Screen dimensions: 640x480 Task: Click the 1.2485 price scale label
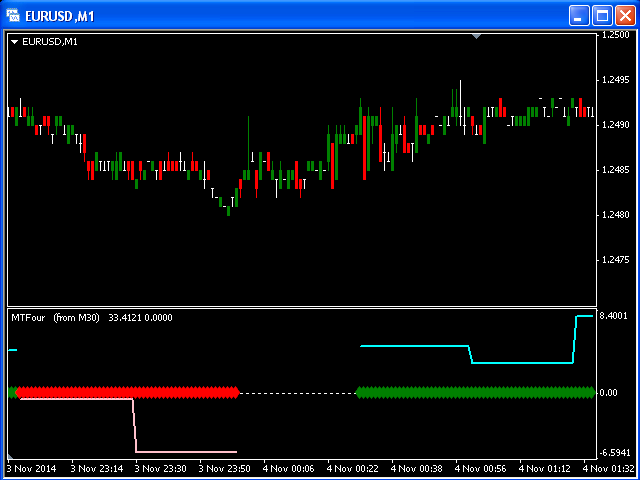(x=616, y=170)
